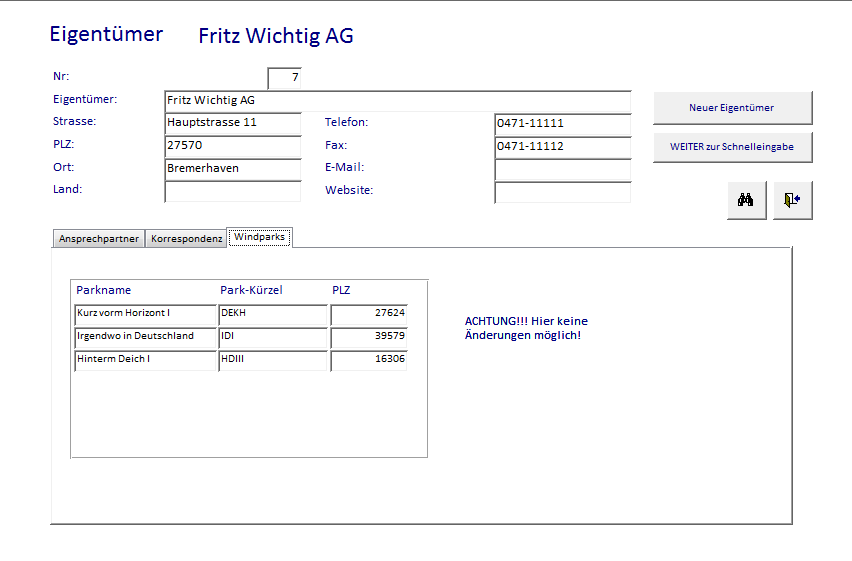Click the Nr field showing 7

(x=284, y=78)
